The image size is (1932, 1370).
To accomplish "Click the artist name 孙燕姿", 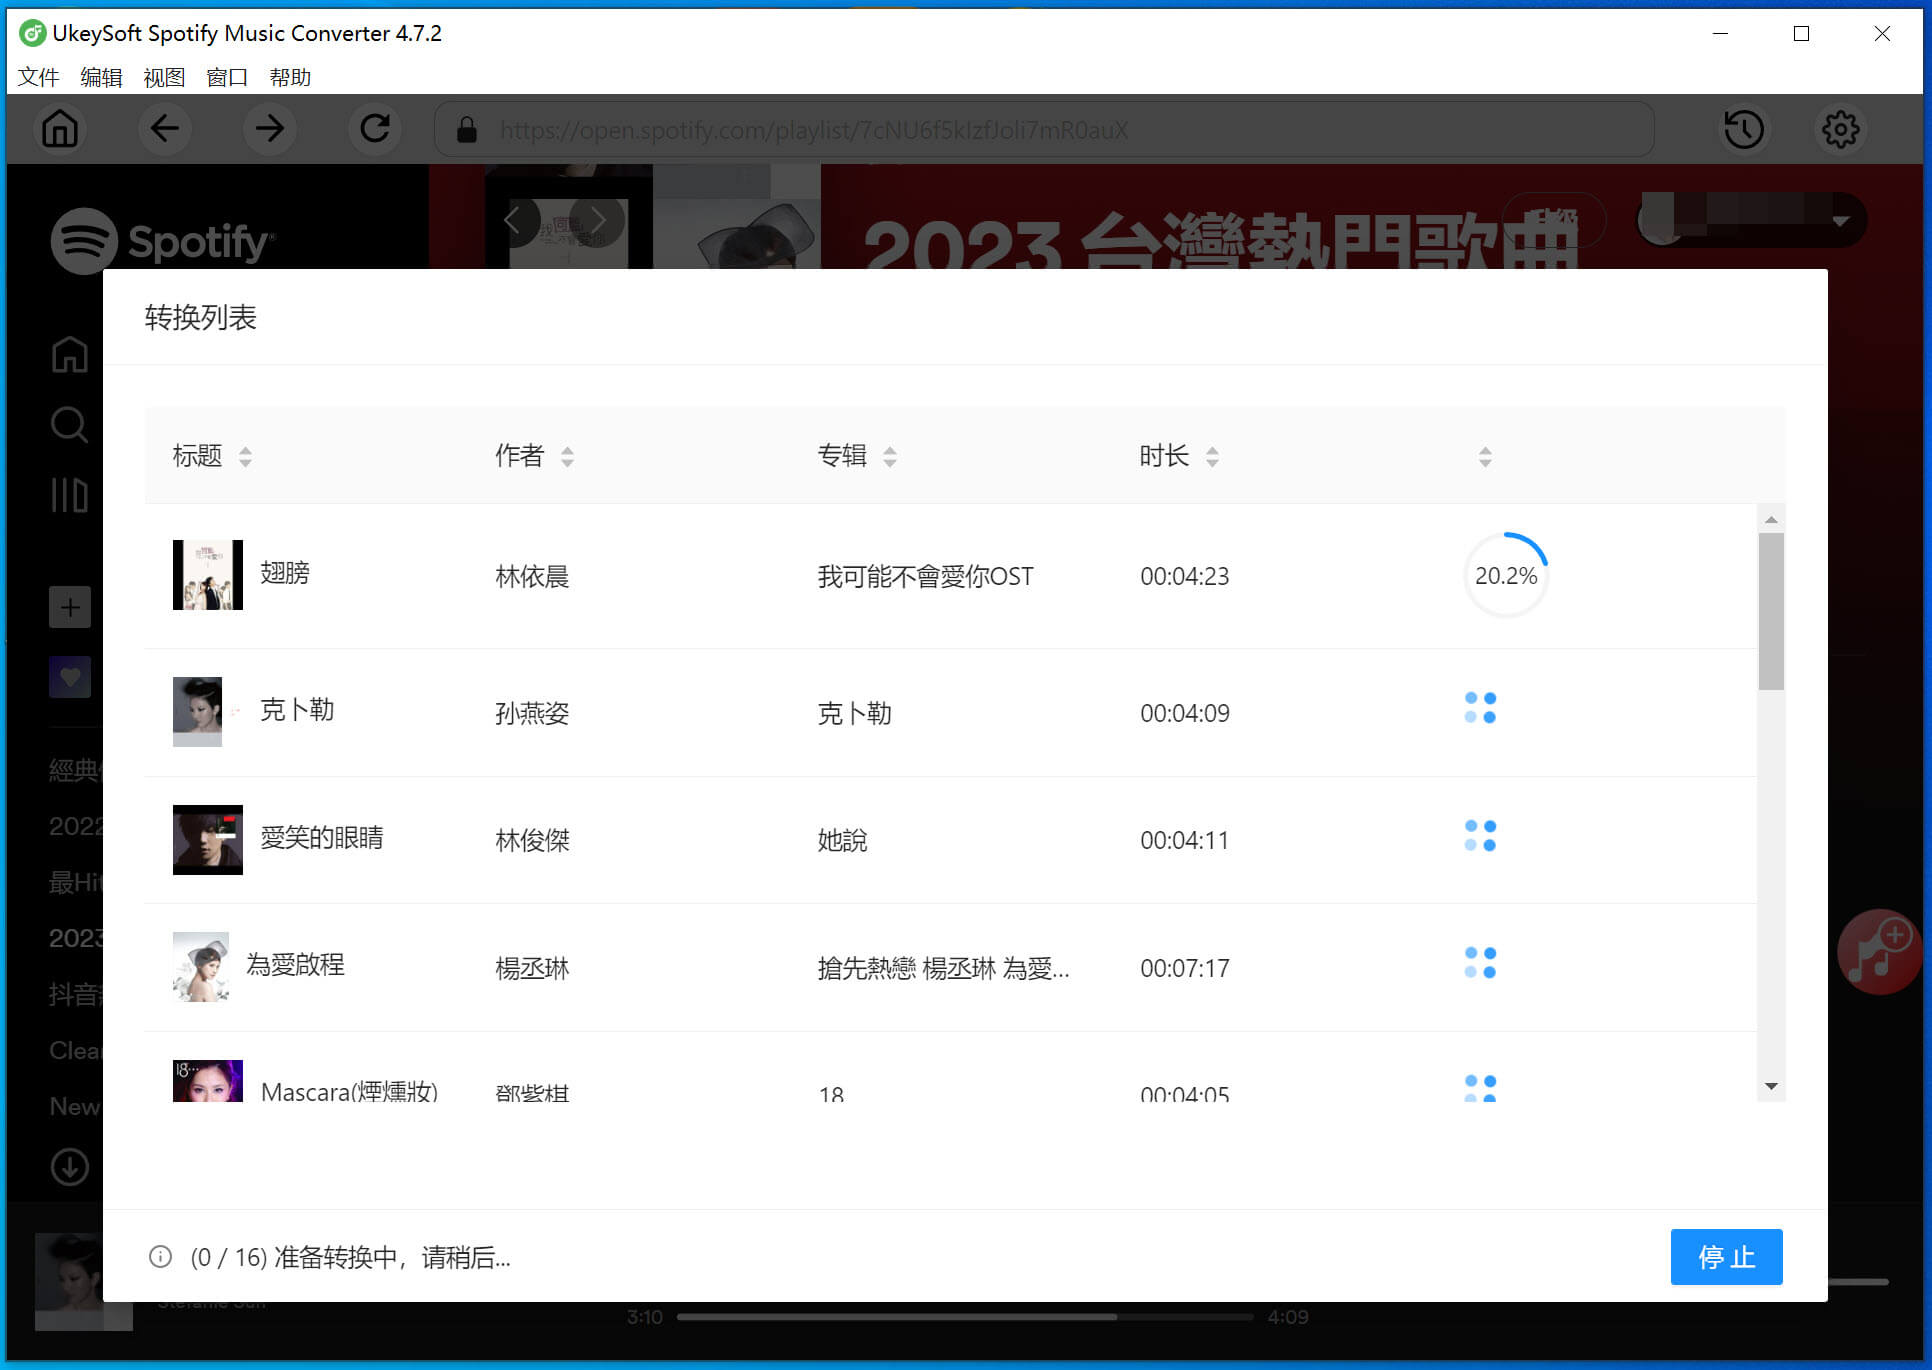I will tap(532, 714).
